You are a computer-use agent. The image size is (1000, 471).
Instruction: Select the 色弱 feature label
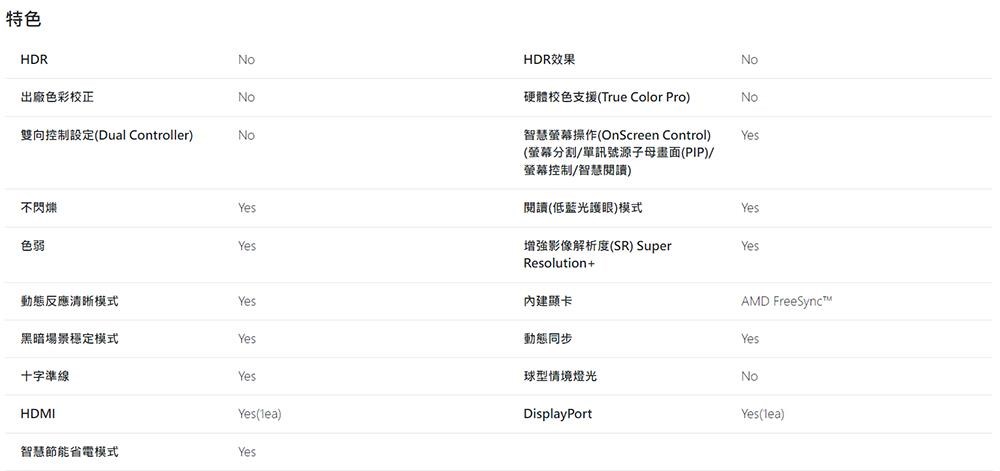click(33, 246)
